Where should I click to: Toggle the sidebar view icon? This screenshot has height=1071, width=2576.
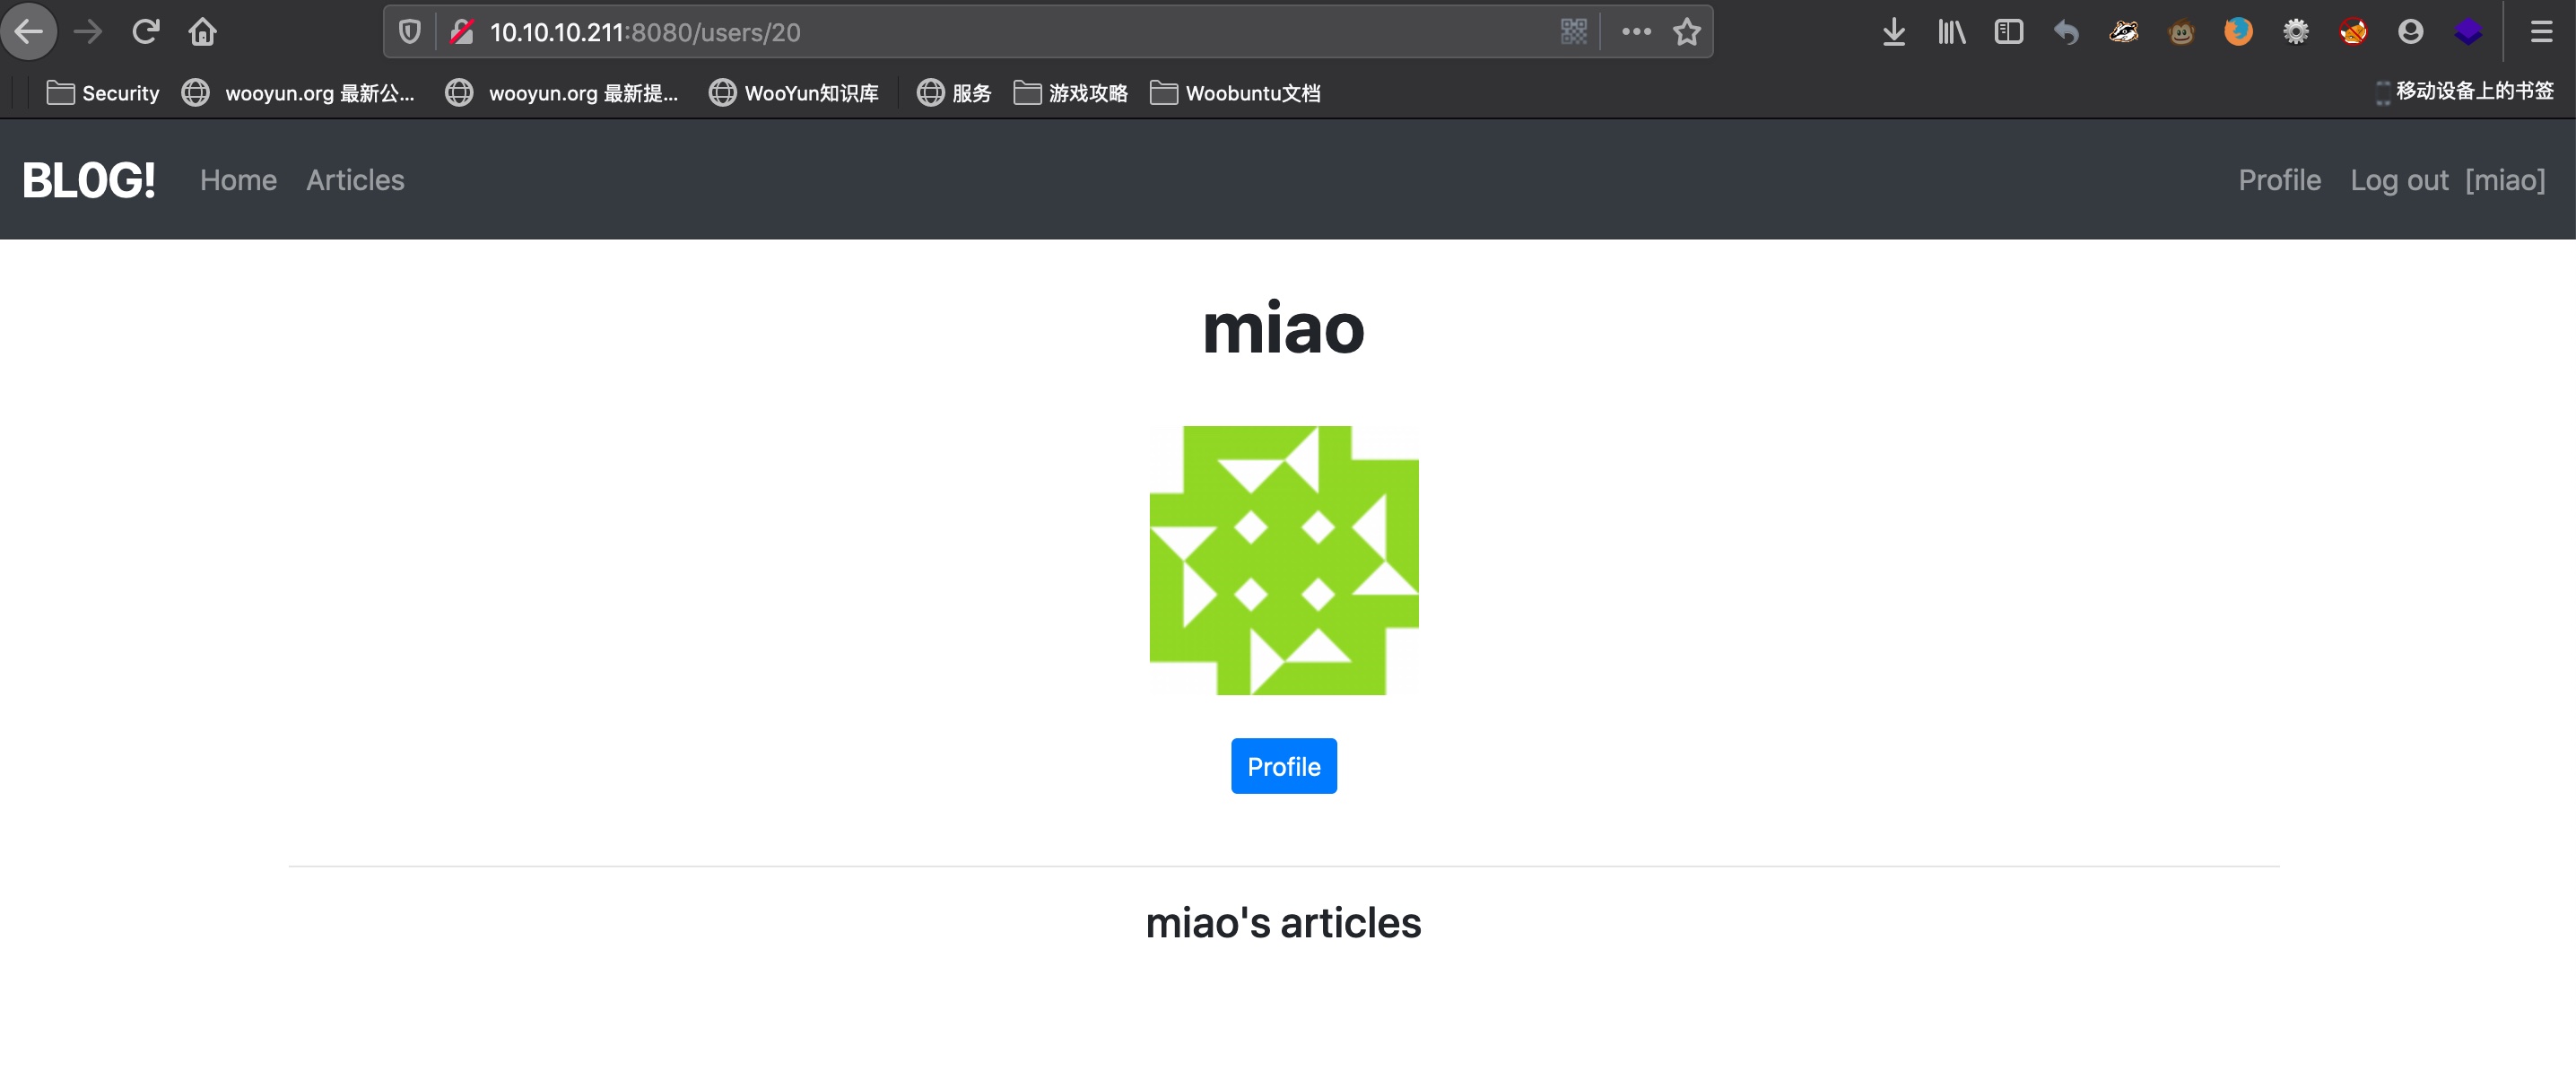[2008, 32]
